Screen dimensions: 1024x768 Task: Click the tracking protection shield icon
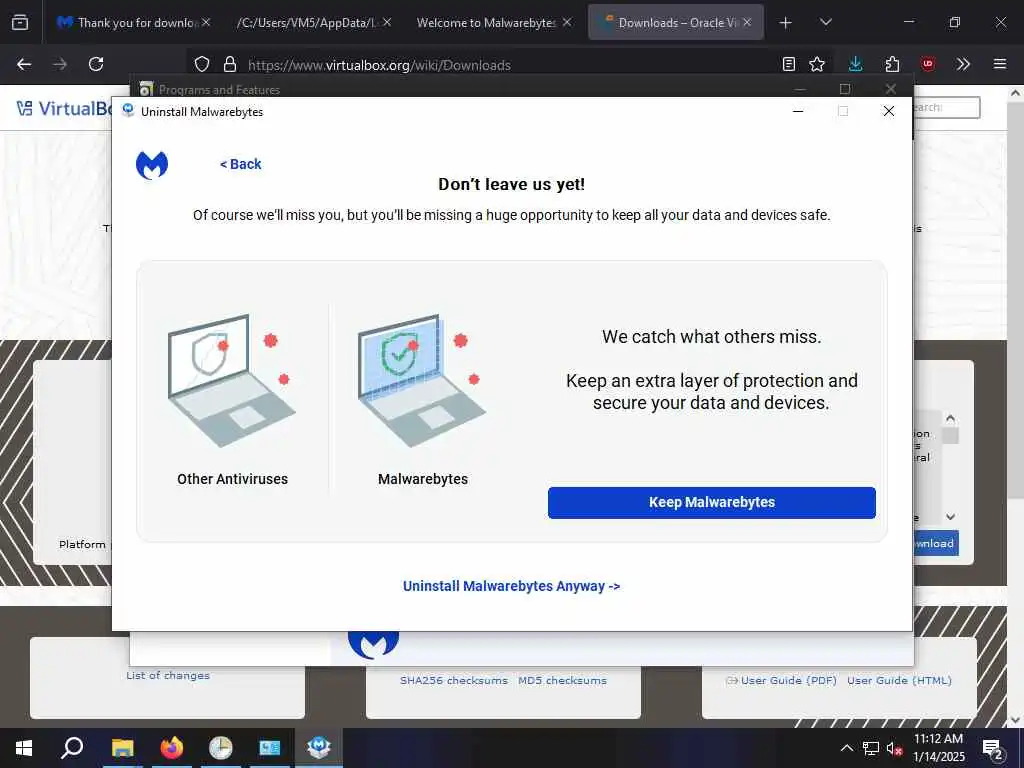(x=202, y=64)
